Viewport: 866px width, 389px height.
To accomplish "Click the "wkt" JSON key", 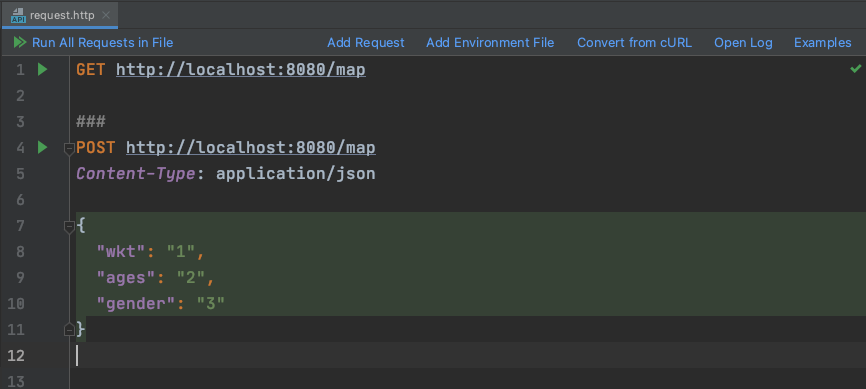I will tap(121, 252).
